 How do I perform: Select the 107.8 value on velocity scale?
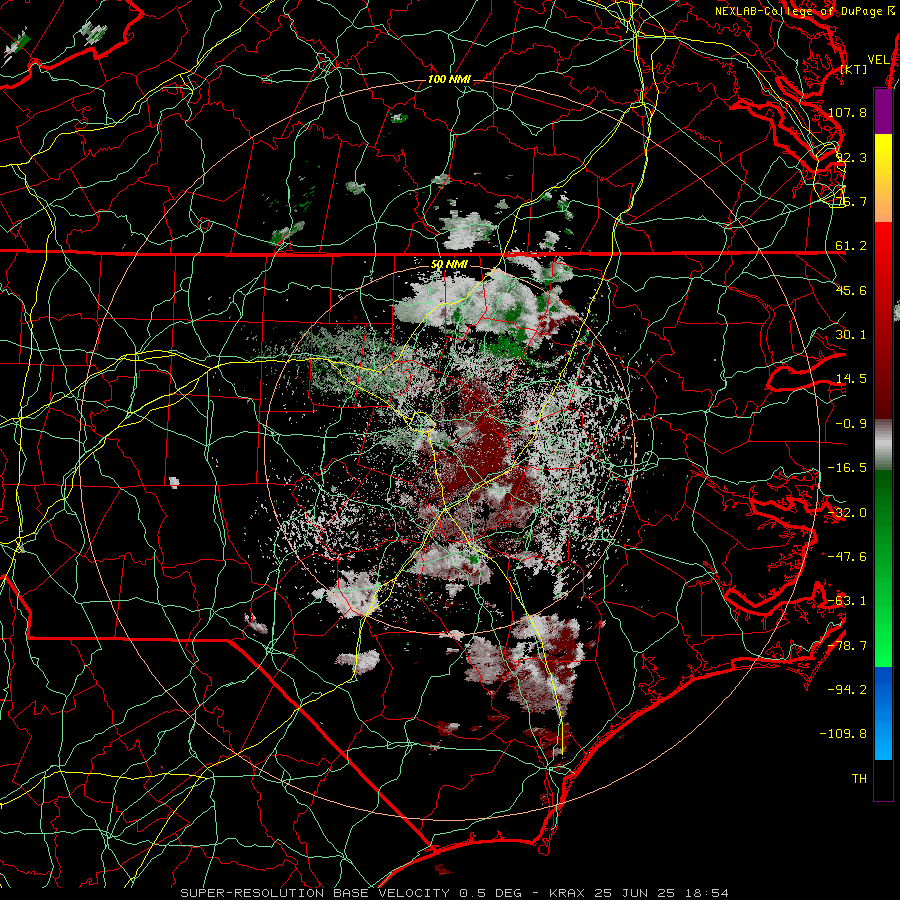[x=847, y=112]
